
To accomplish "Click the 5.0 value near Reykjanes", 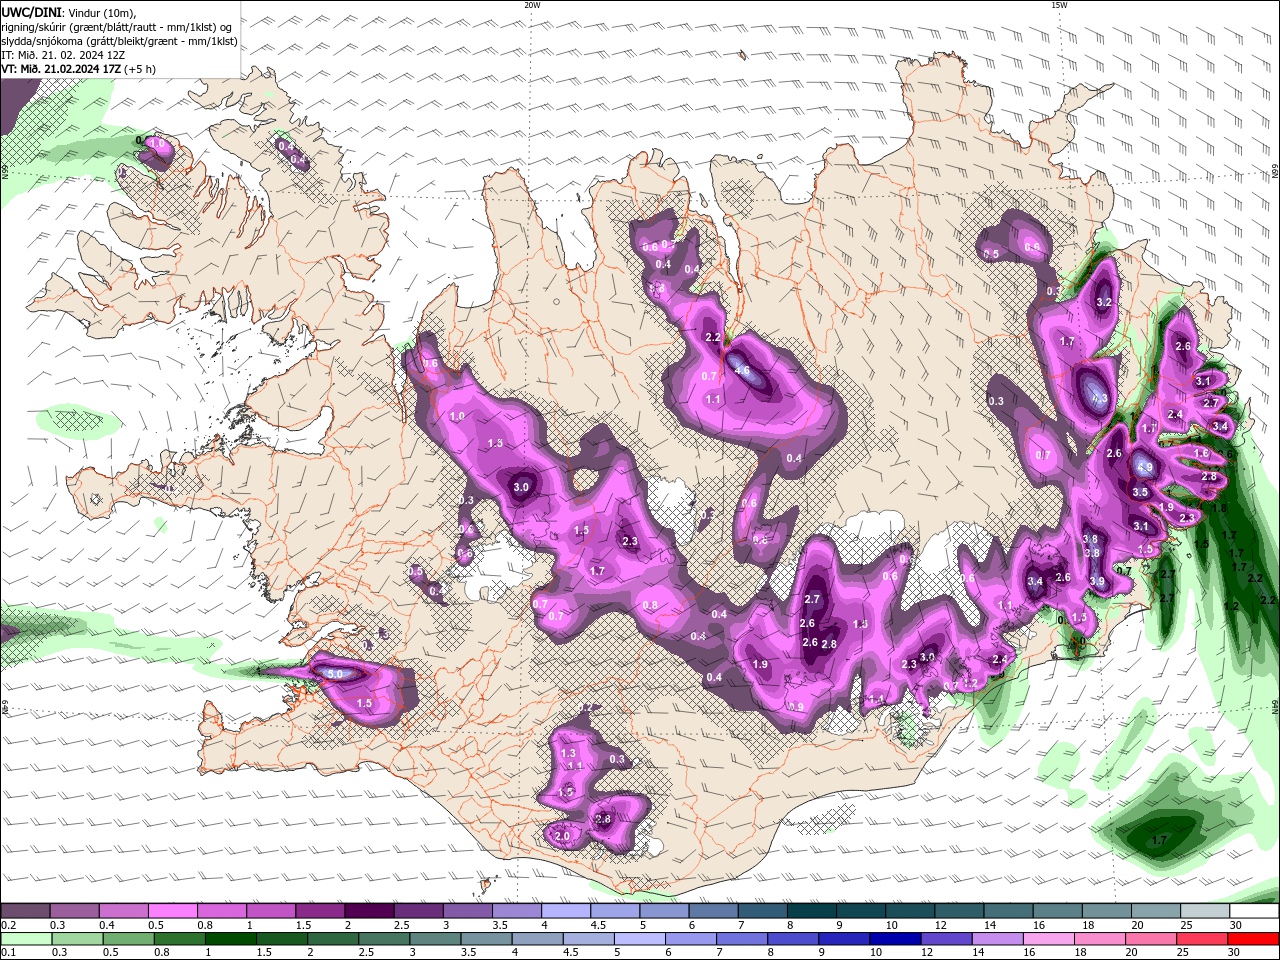I will [336, 675].
